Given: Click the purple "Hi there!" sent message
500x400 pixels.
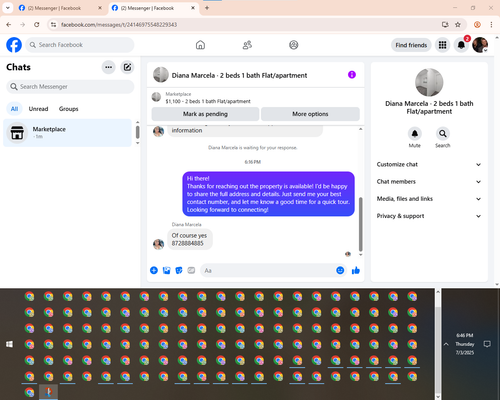Looking at the screenshot, I should click(268, 194).
